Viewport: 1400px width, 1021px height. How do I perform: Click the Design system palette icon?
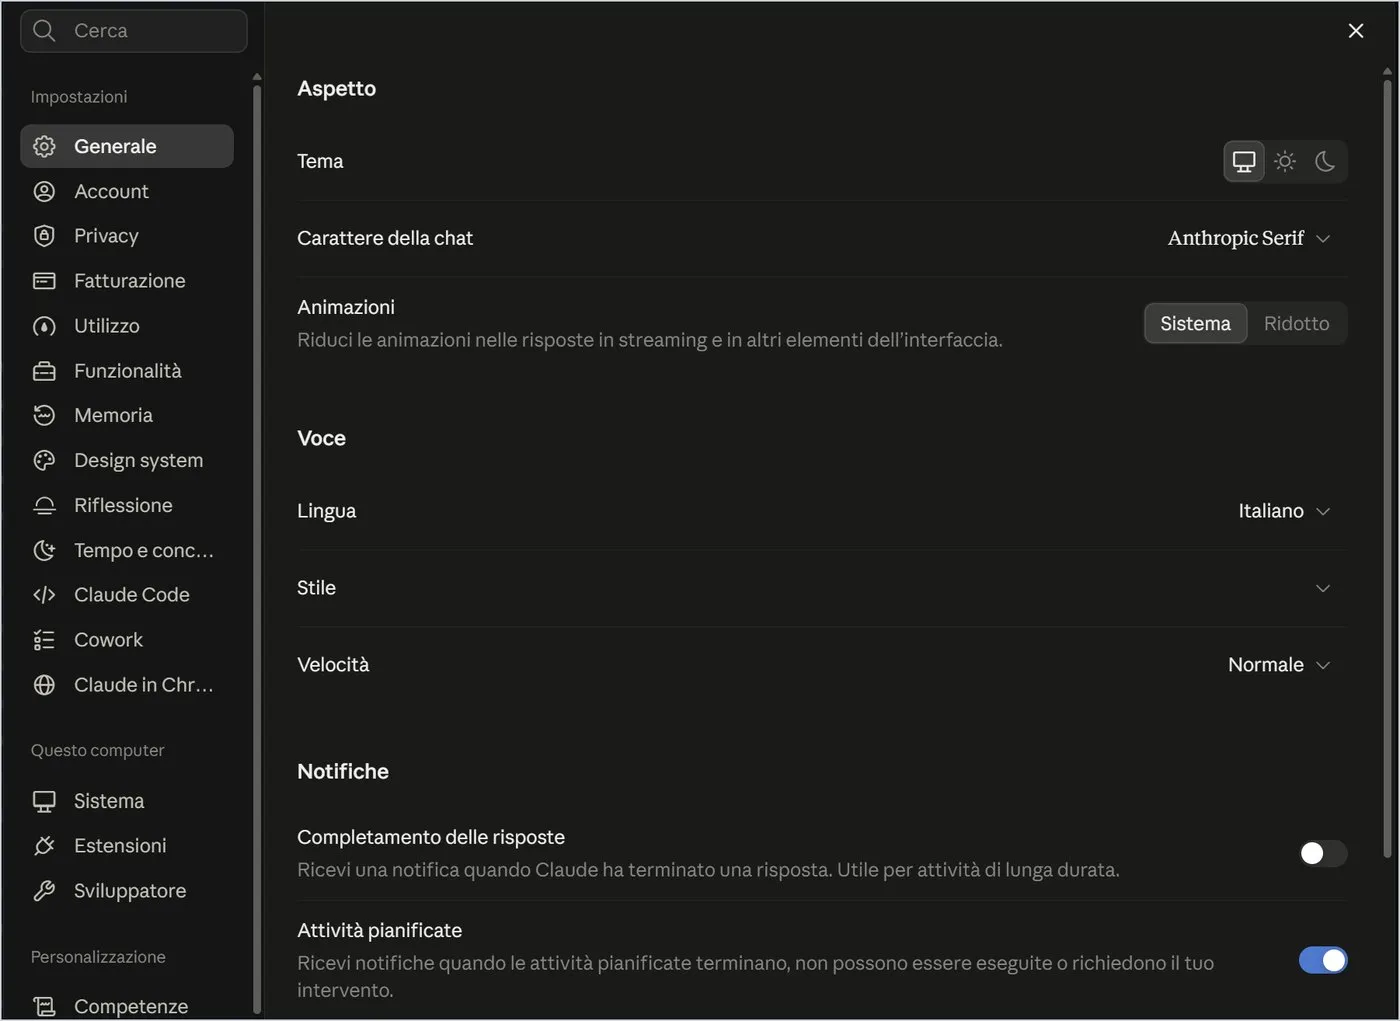(44, 460)
